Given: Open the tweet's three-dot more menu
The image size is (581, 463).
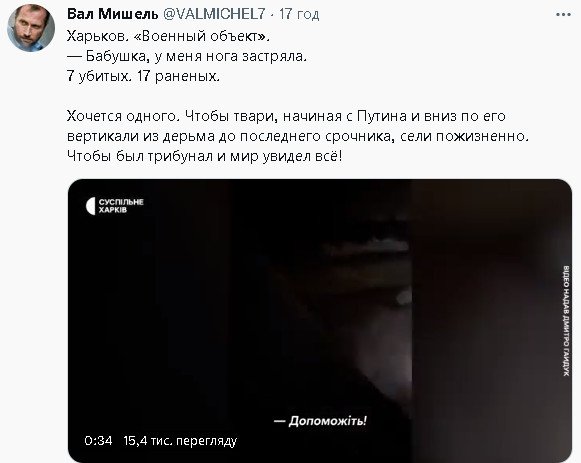Looking at the screenshot, I should pyautogui.click(x=563, y=15).
